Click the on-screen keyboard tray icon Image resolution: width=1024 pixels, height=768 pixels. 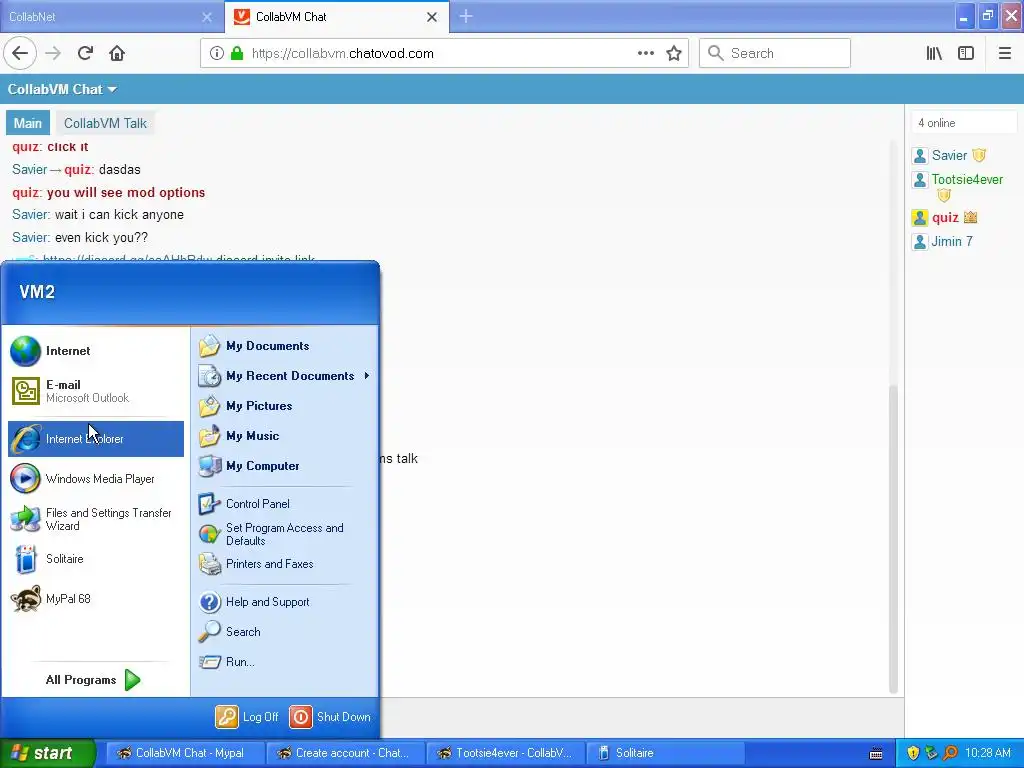(x=876, y=754)
